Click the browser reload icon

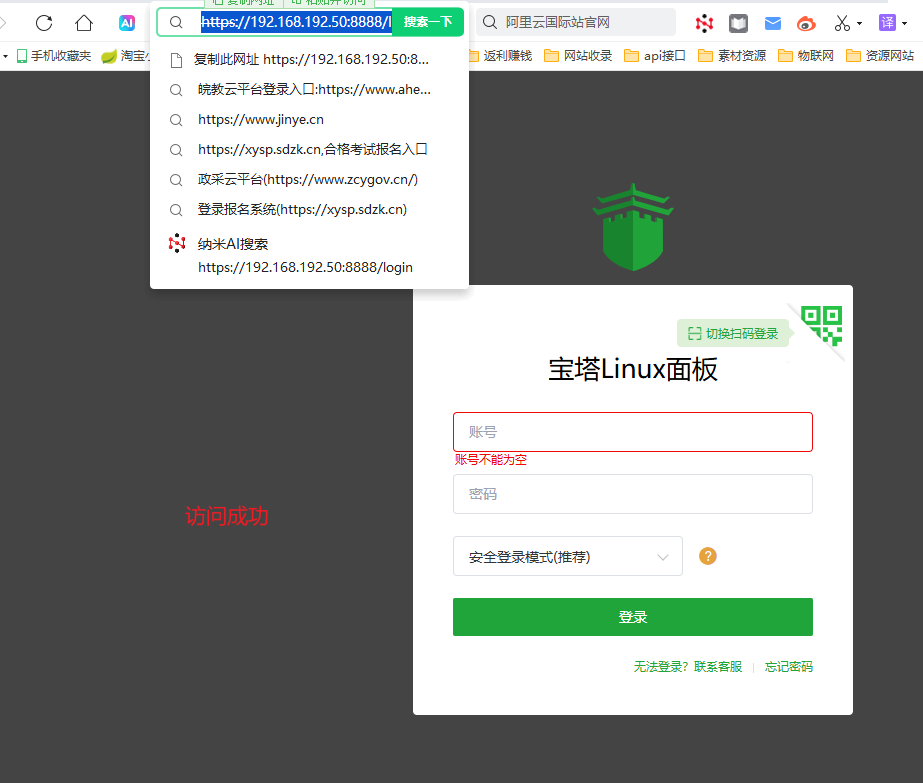(x=44, y=23)
